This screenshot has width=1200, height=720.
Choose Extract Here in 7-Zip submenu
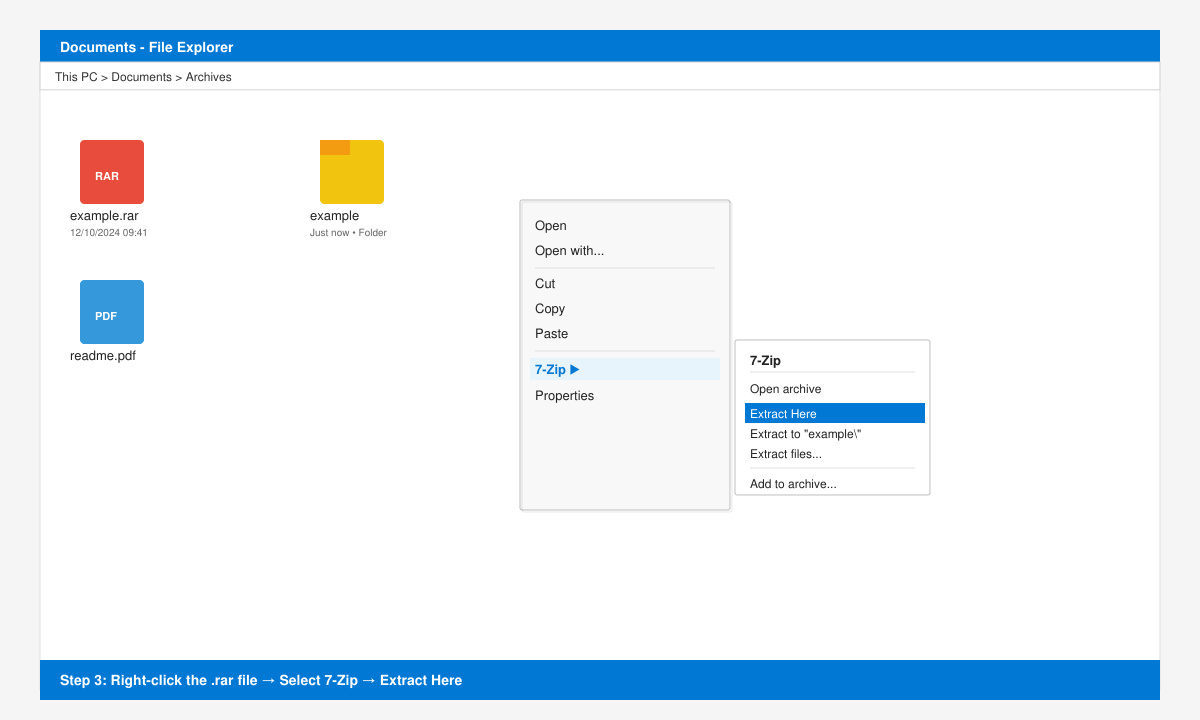click(835, 413)
